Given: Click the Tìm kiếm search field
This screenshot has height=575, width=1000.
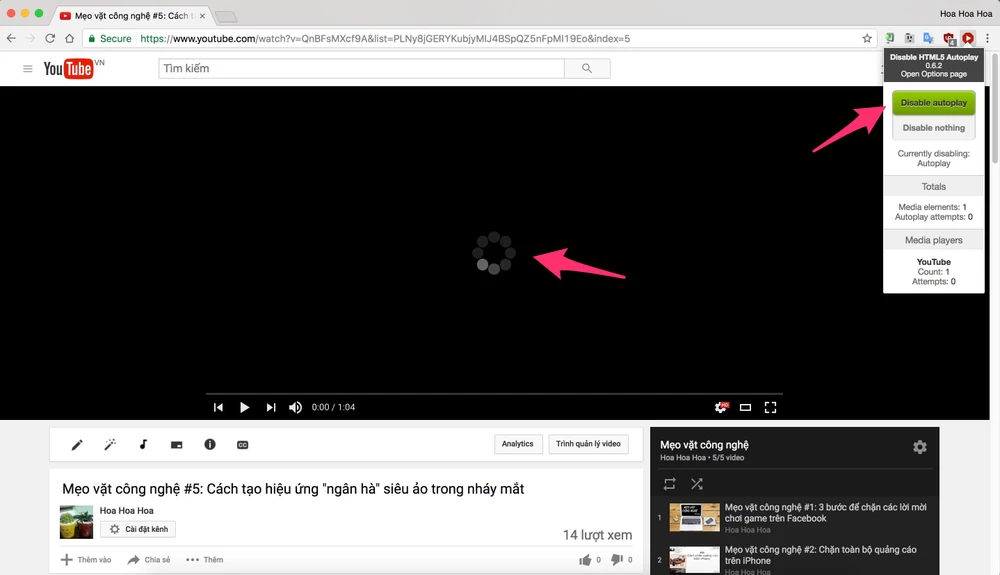Looking at the screenshot, I should pos(361,68).
